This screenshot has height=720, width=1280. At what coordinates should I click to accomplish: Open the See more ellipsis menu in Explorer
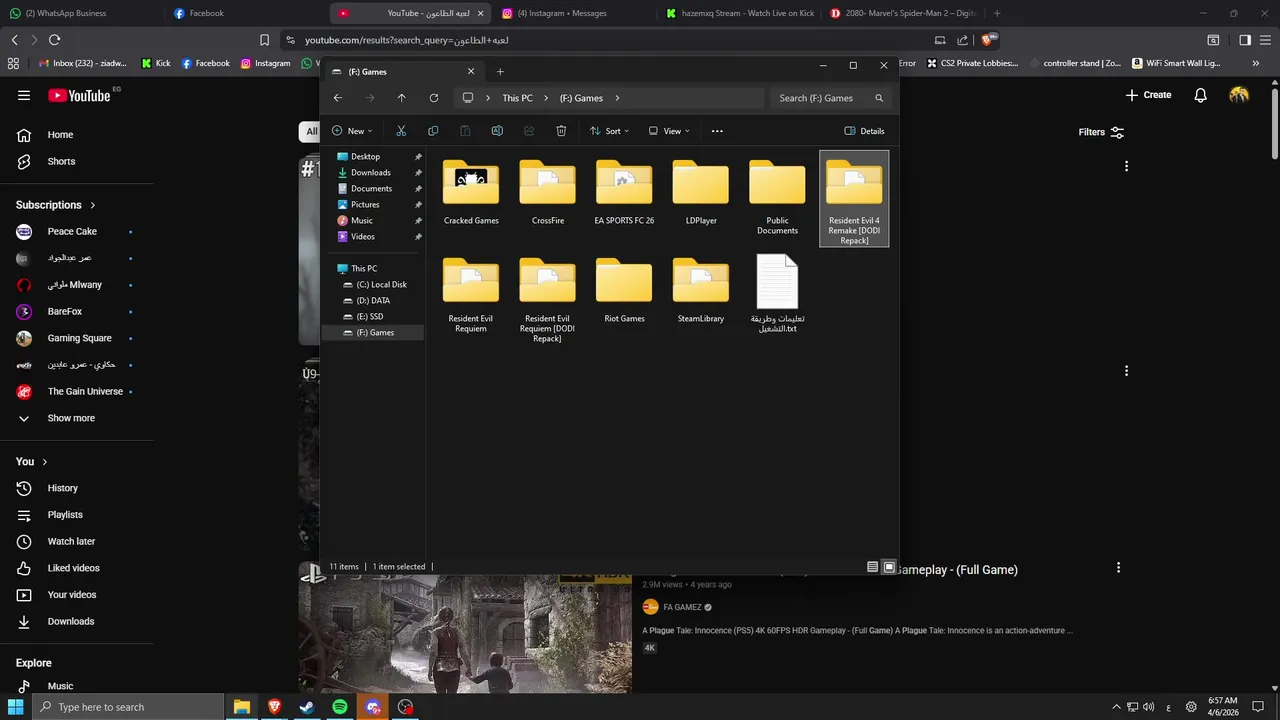click(717, 131)
